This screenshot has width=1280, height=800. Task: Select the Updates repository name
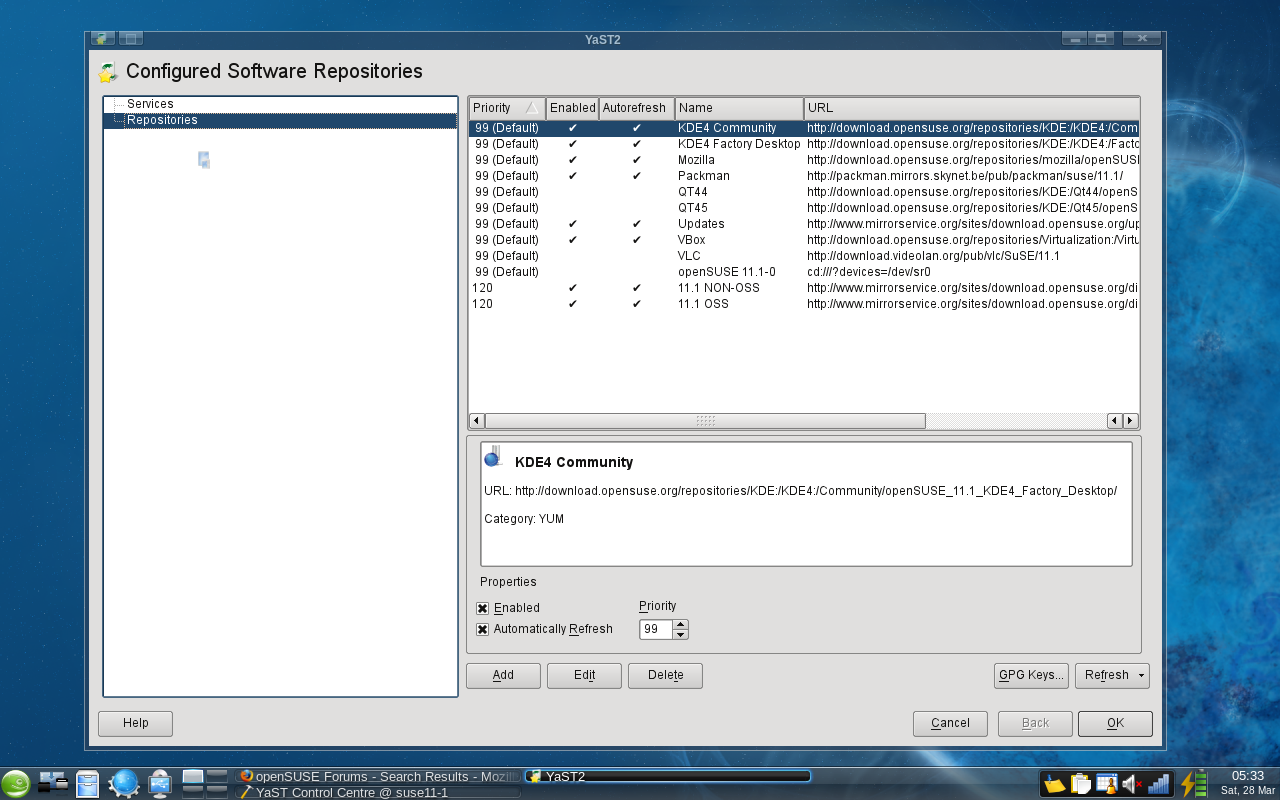(x=701, y=224)
